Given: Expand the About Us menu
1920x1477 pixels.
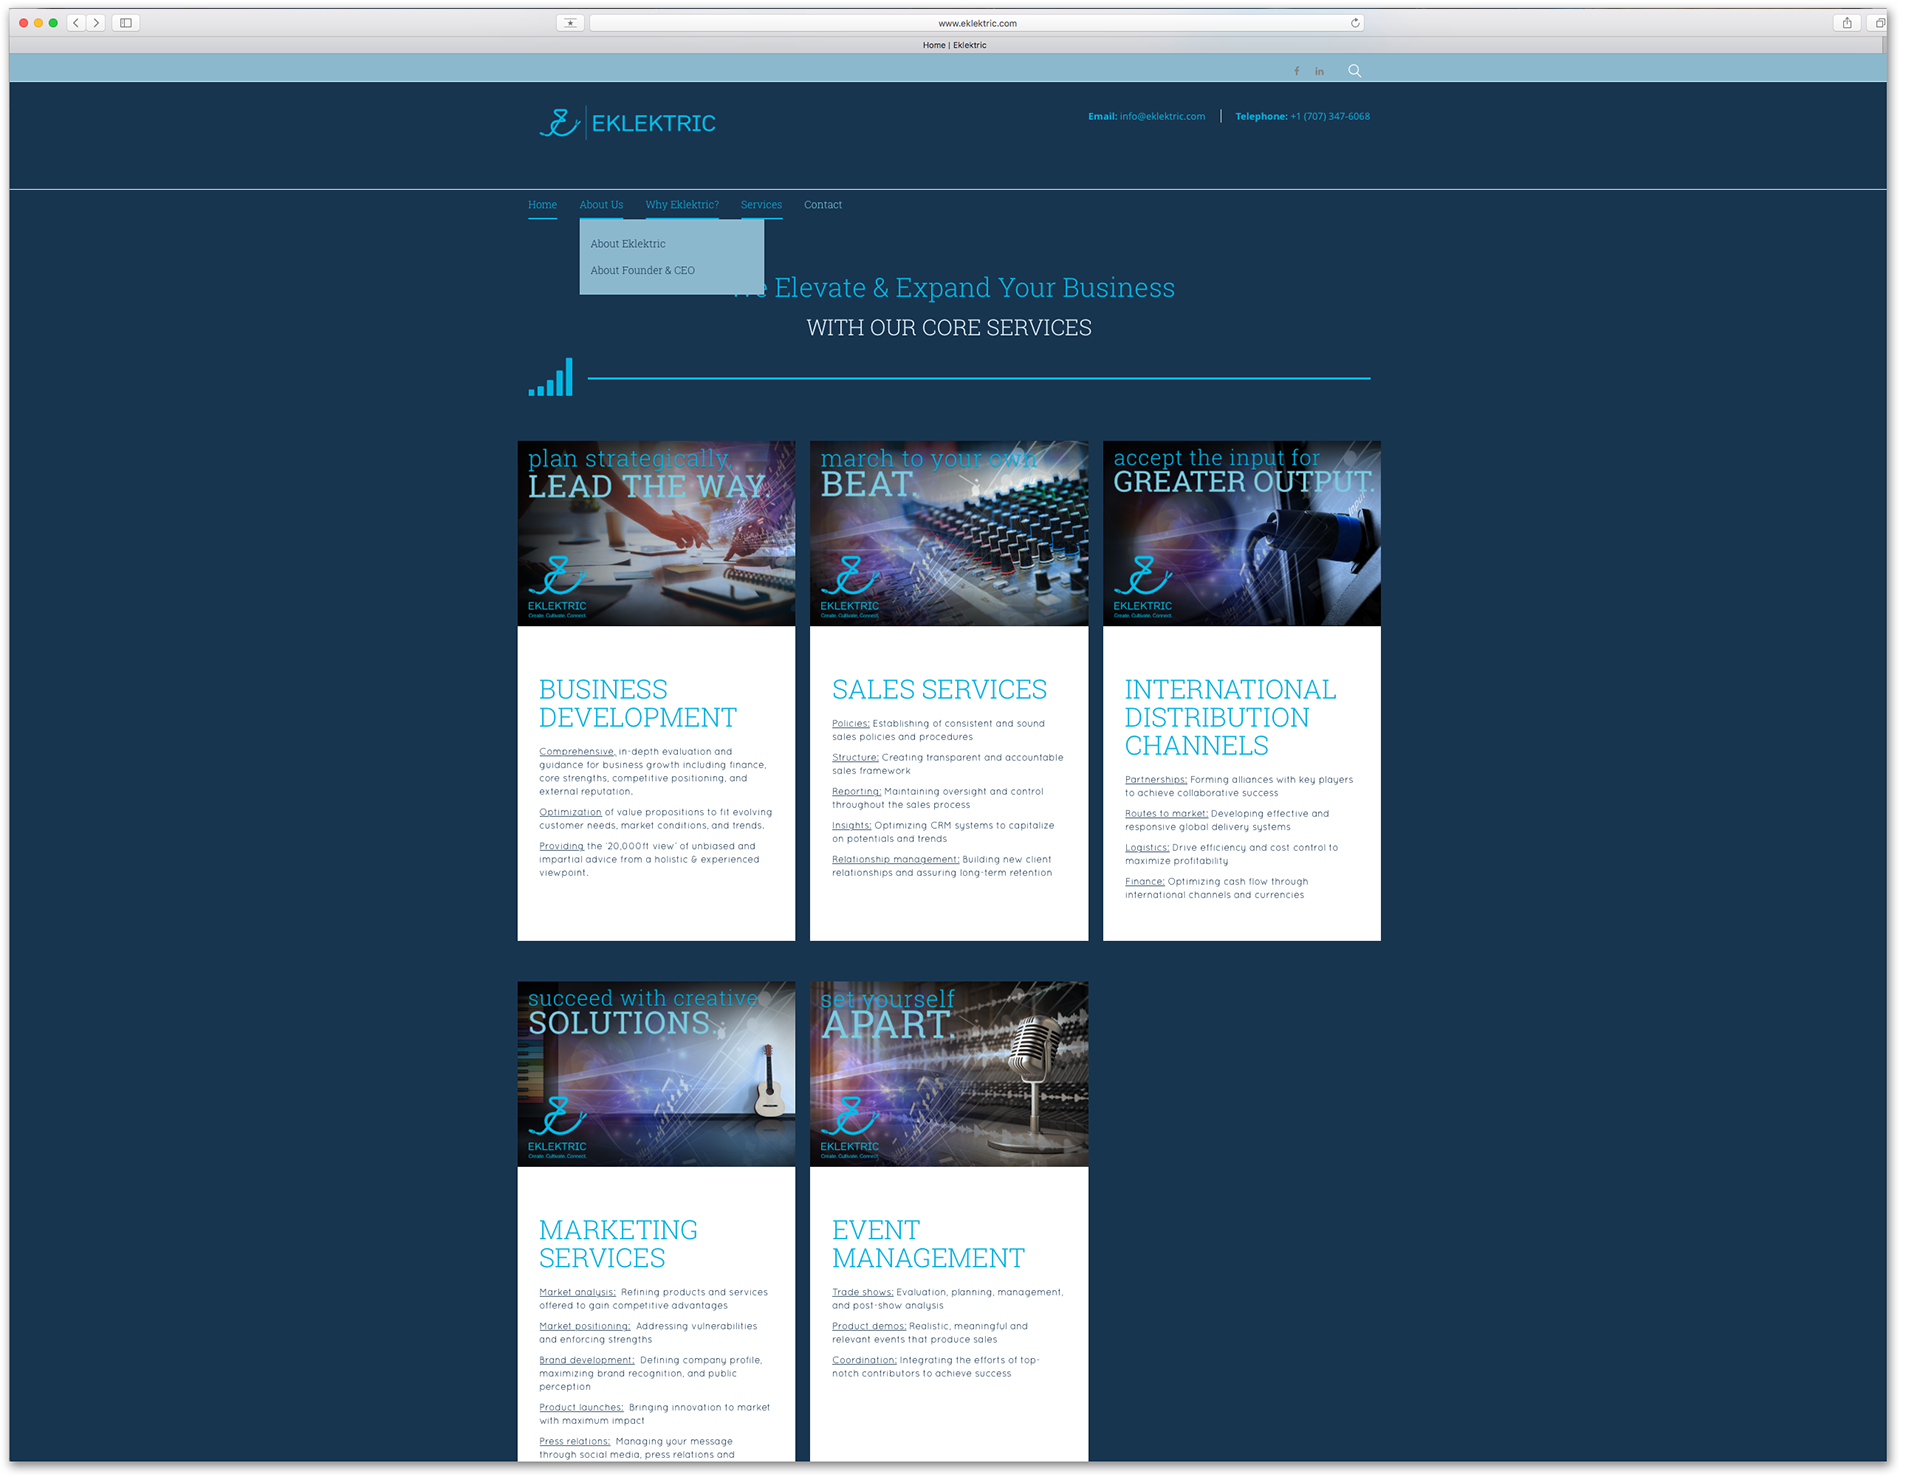Looking at the screenshot, I should point(601,205).
